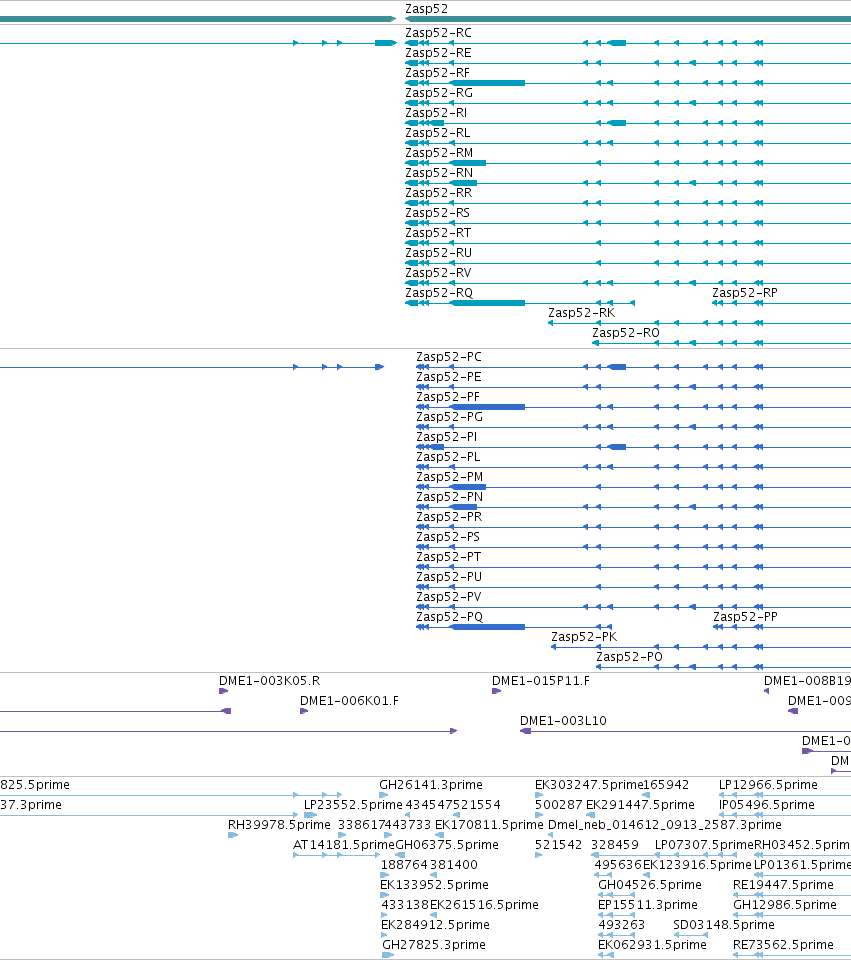Select the Zasp52-PI protein label
Image resolution: width=851 pixels, height=960 pixels.
(446, 437)
